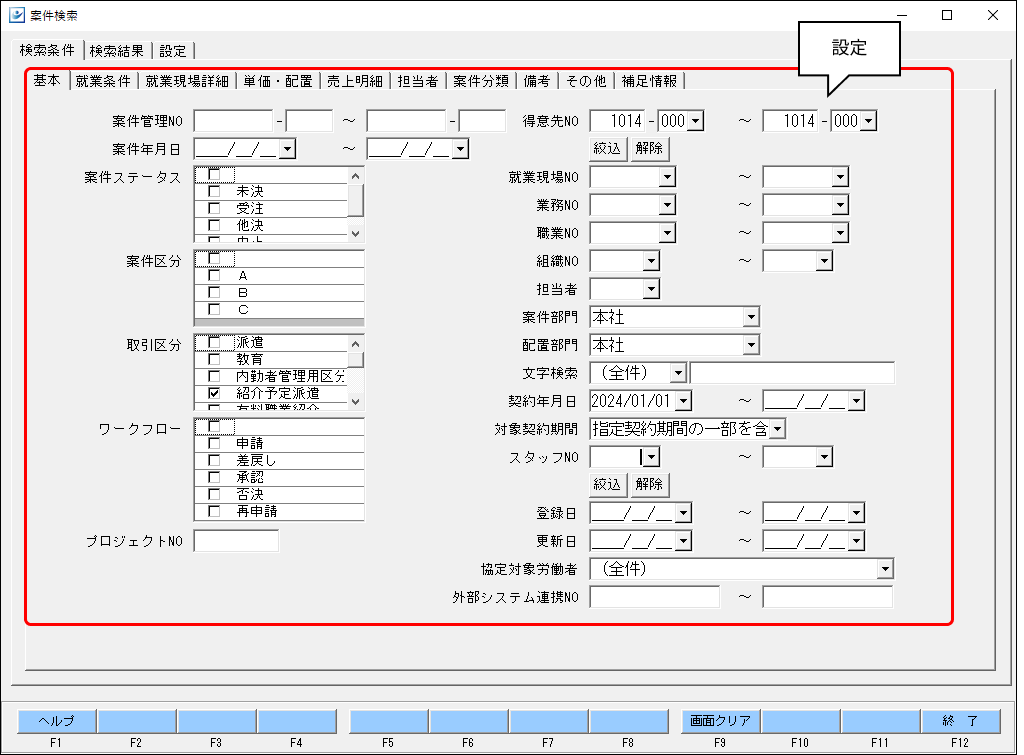
Task: Open the 対象契約期間 dropdown
Action: pos(777,429)
